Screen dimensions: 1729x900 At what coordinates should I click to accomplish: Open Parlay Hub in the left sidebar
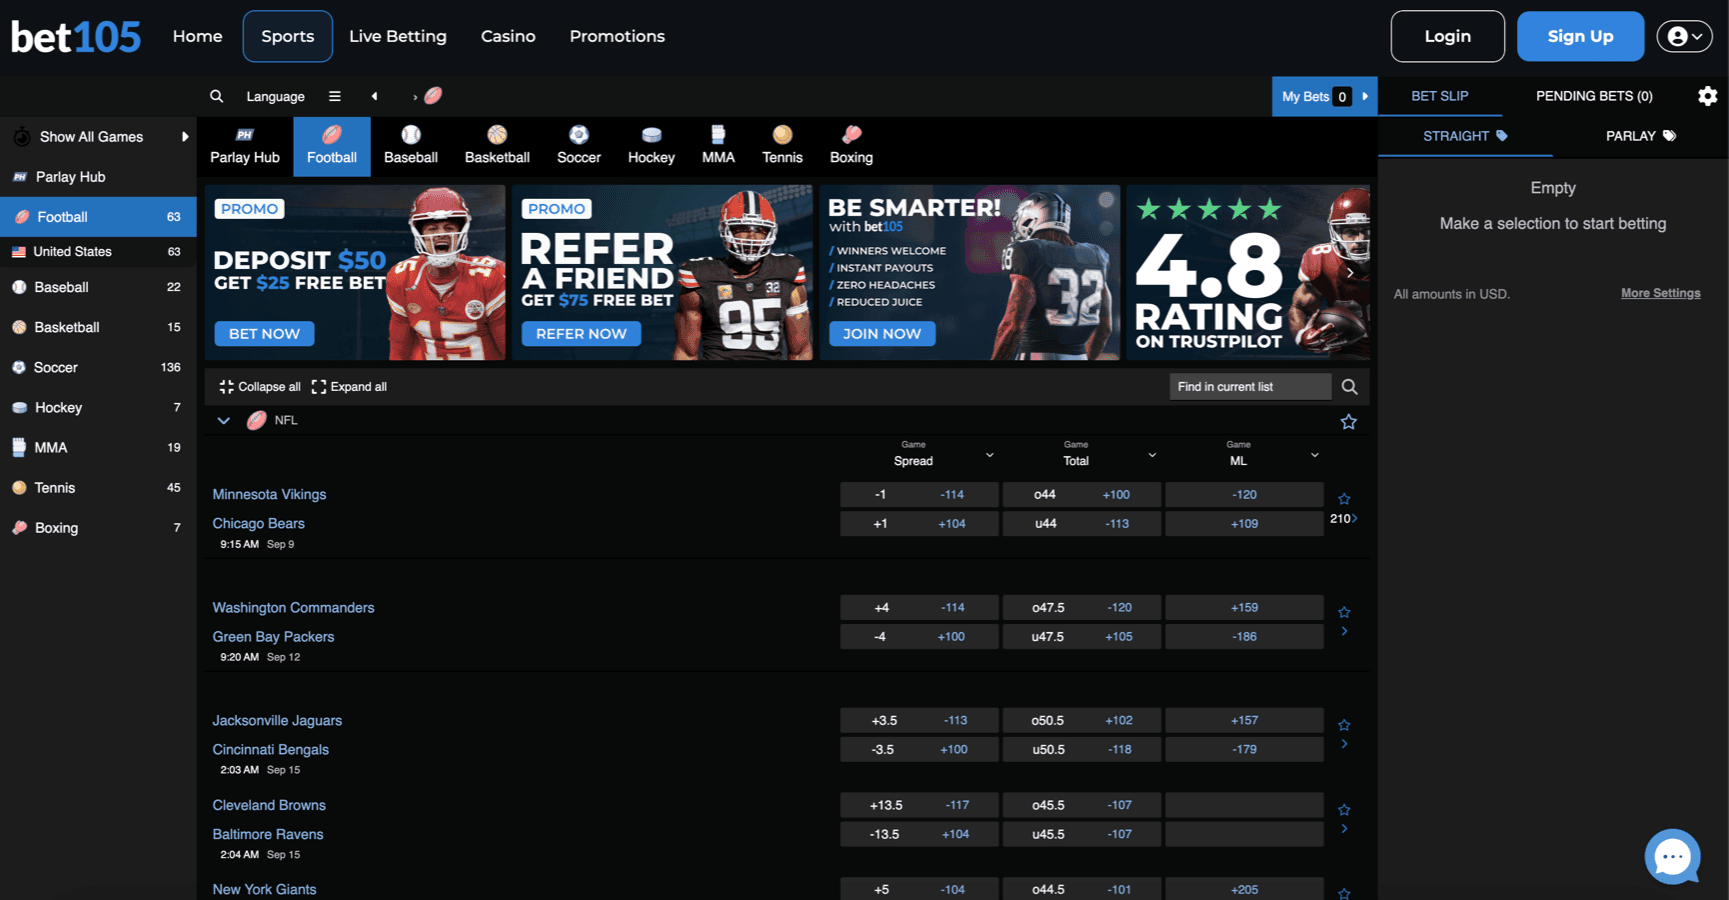(x=98, y=177)
